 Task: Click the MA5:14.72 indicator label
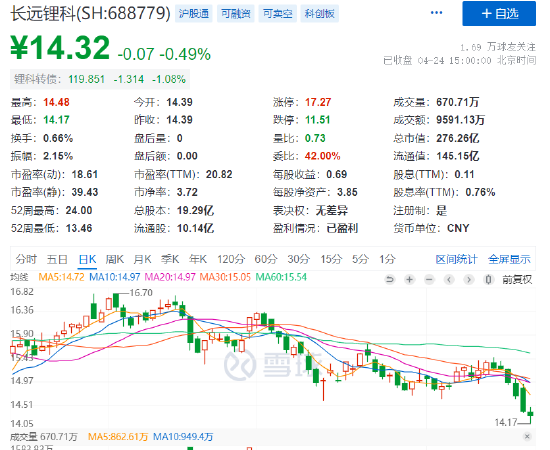61,277
